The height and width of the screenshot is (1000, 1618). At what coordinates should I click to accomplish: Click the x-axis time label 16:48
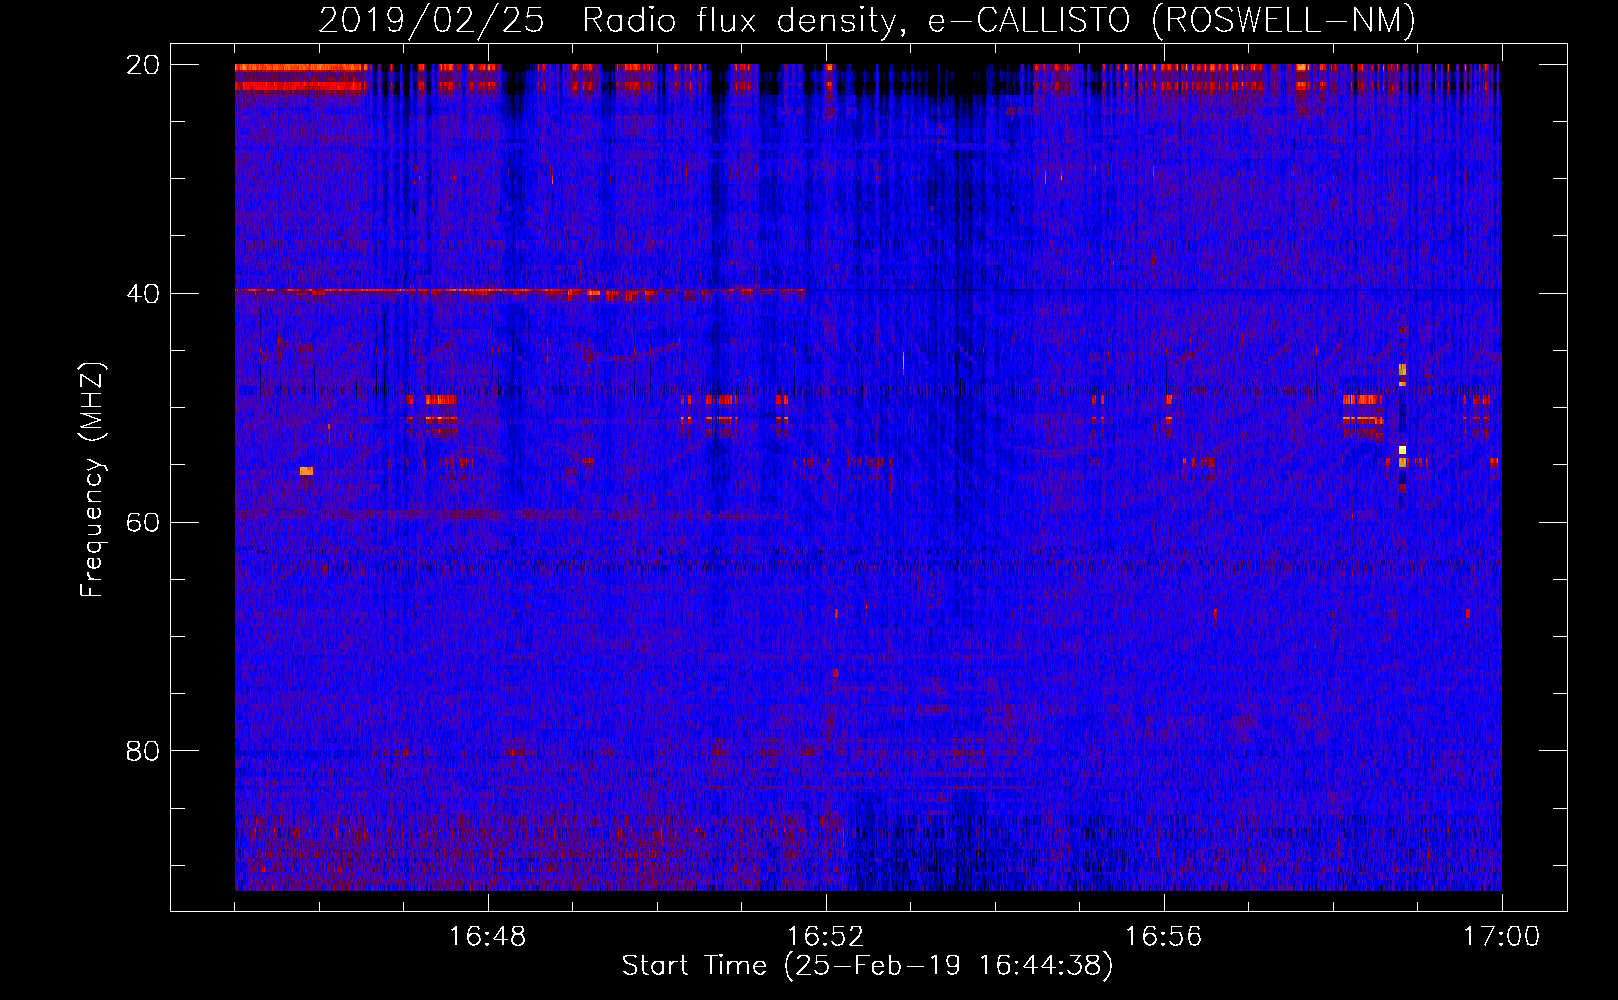point(488,937)
